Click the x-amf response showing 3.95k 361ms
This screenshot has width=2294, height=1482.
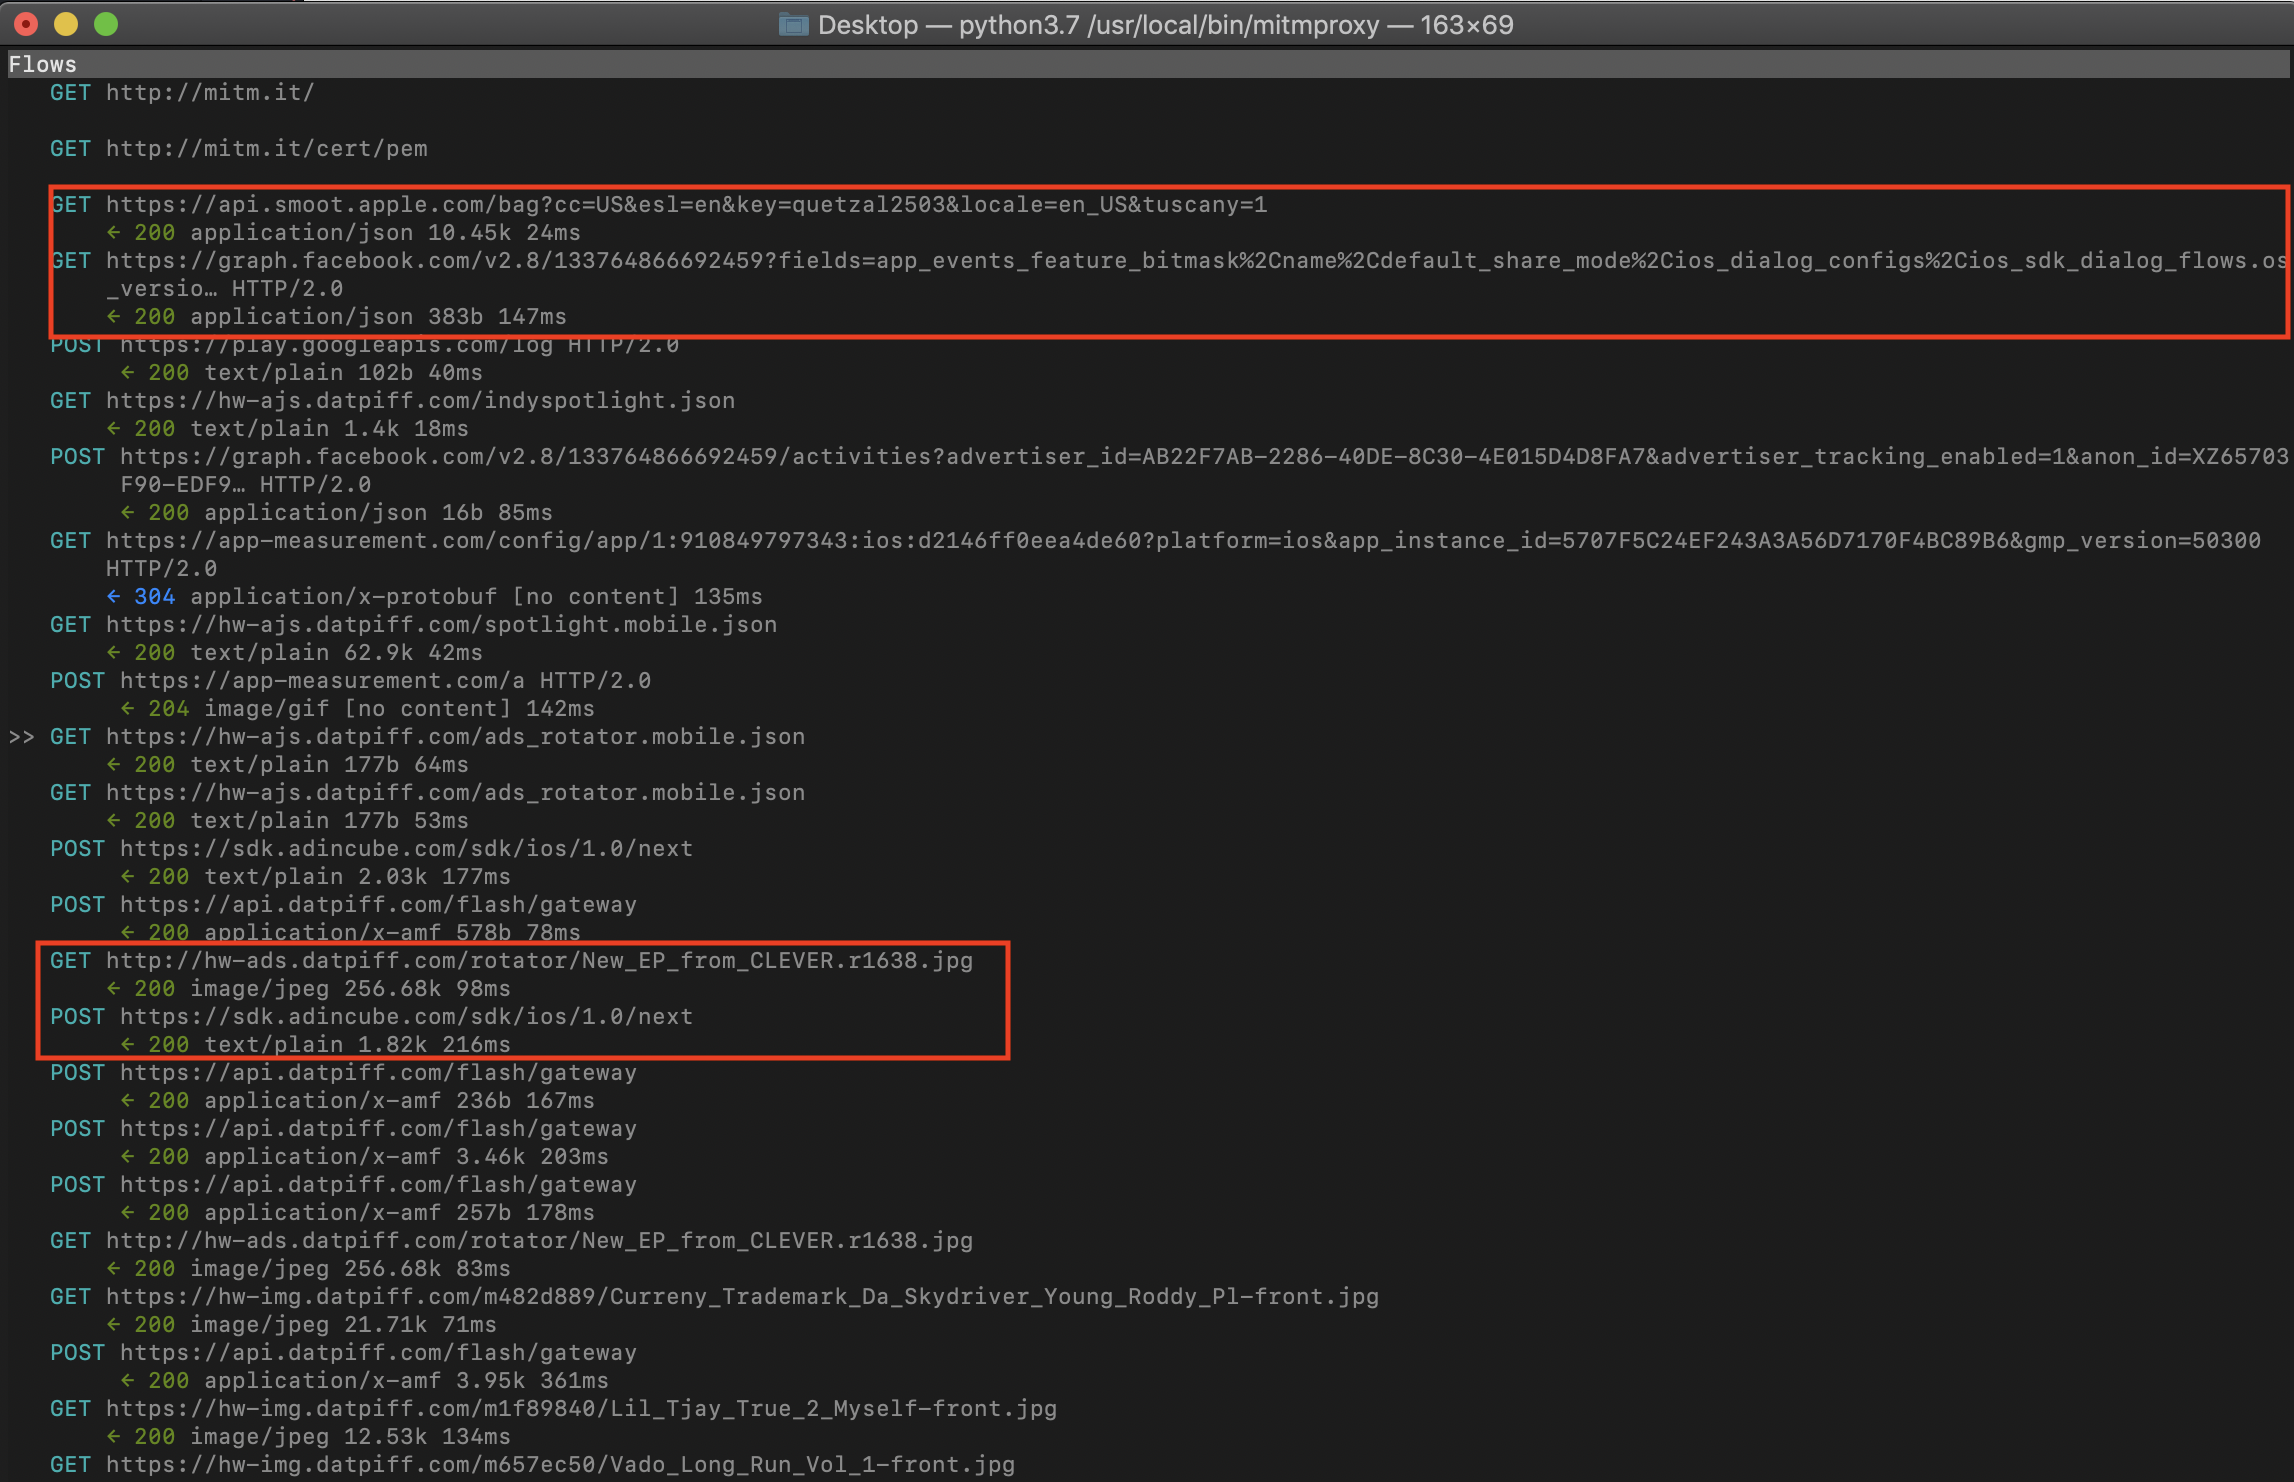click(x=364, y=1381)
